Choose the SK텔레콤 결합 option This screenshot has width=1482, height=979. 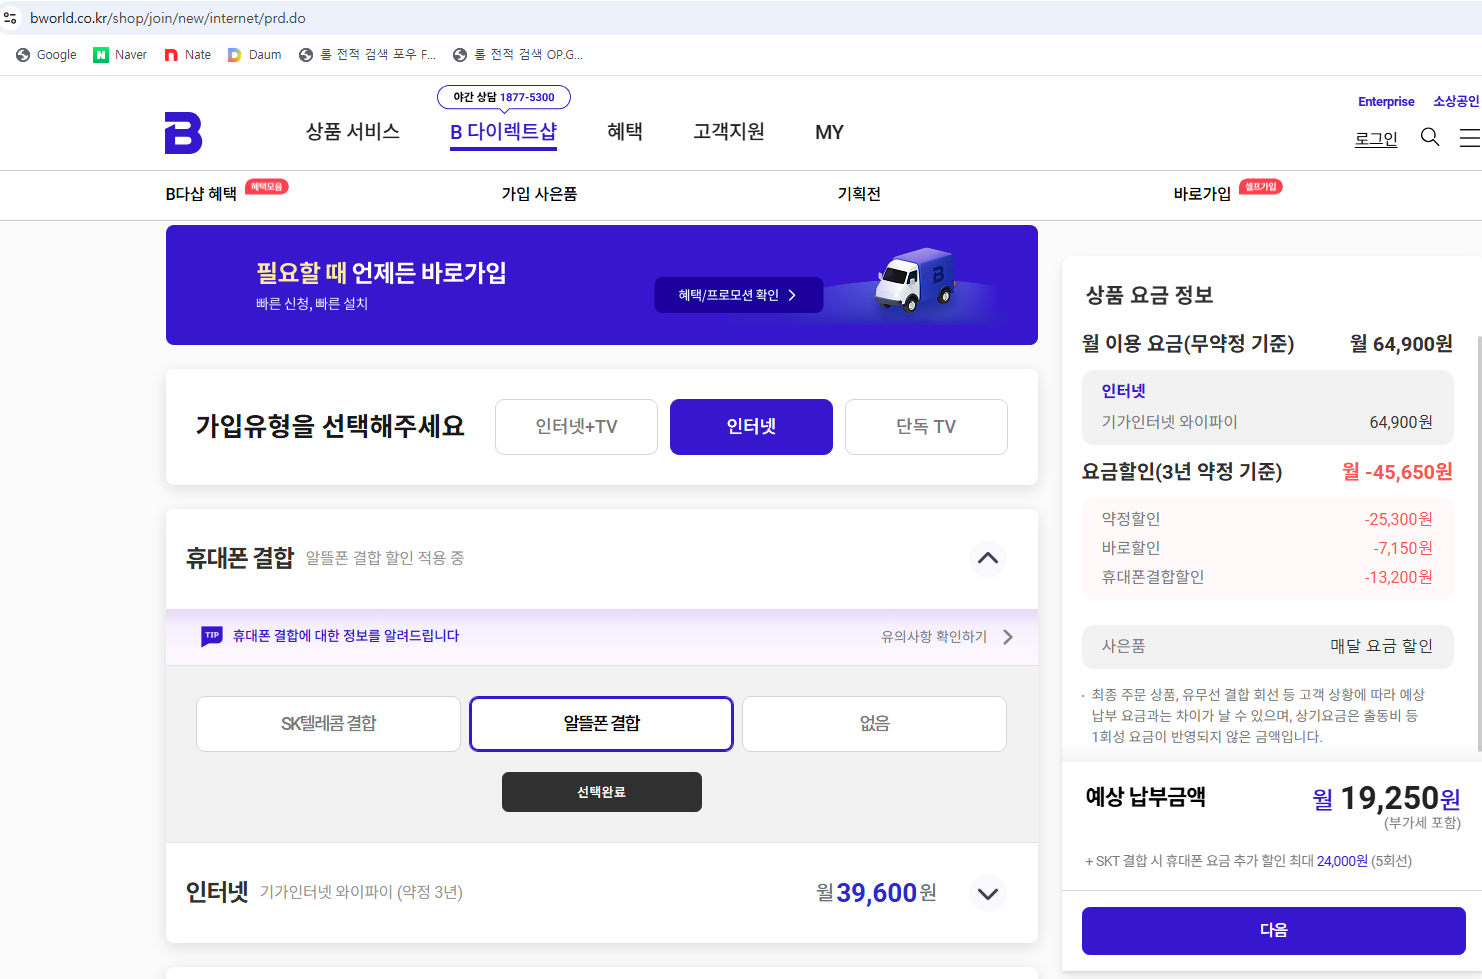pos(328,724)
